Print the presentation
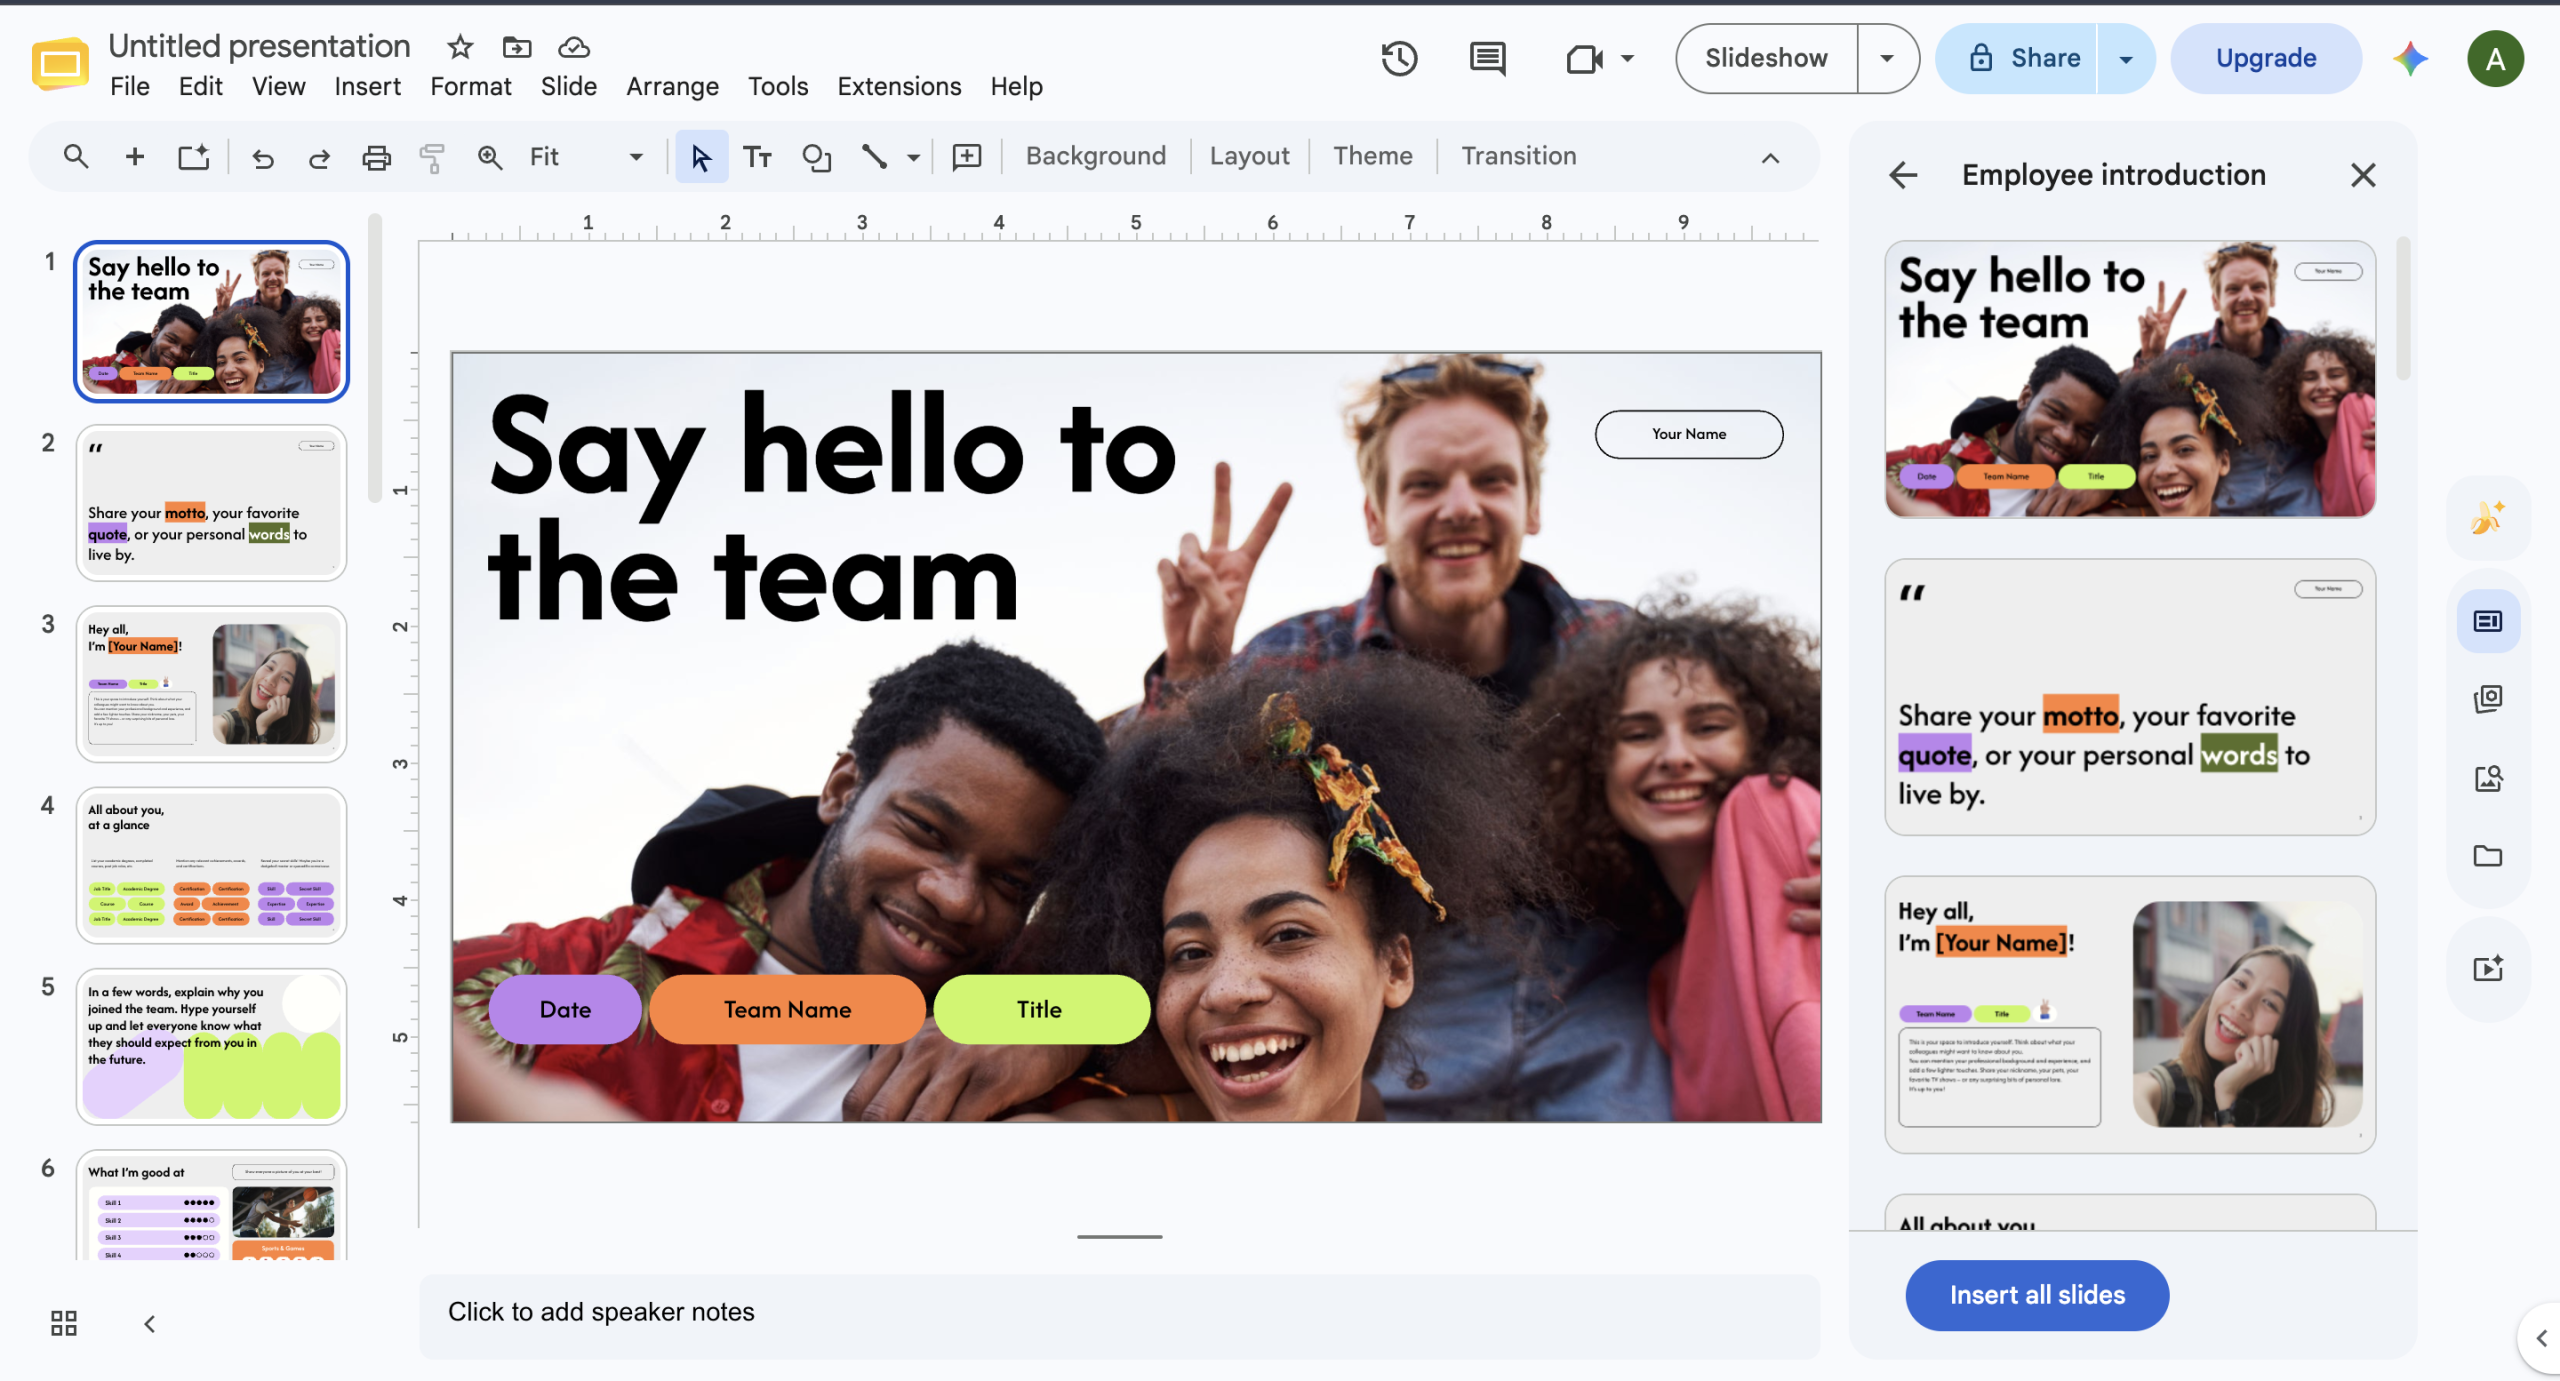2560x1381 pixels. (x=376, y=157)
